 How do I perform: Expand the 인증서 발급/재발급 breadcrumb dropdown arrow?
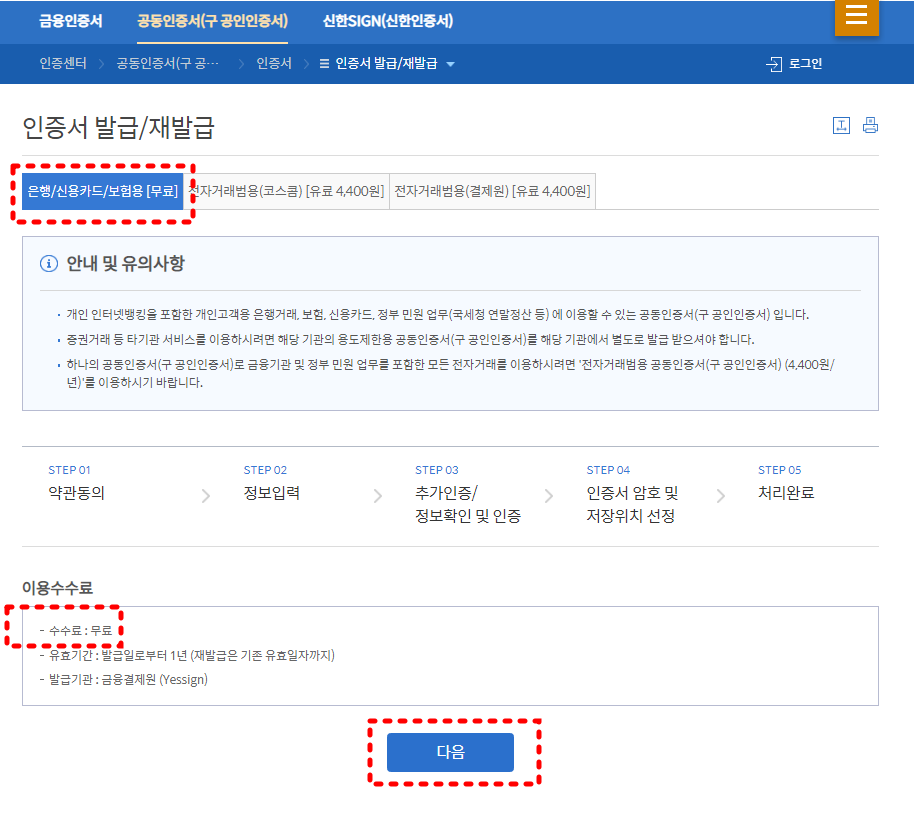(450, 64)
